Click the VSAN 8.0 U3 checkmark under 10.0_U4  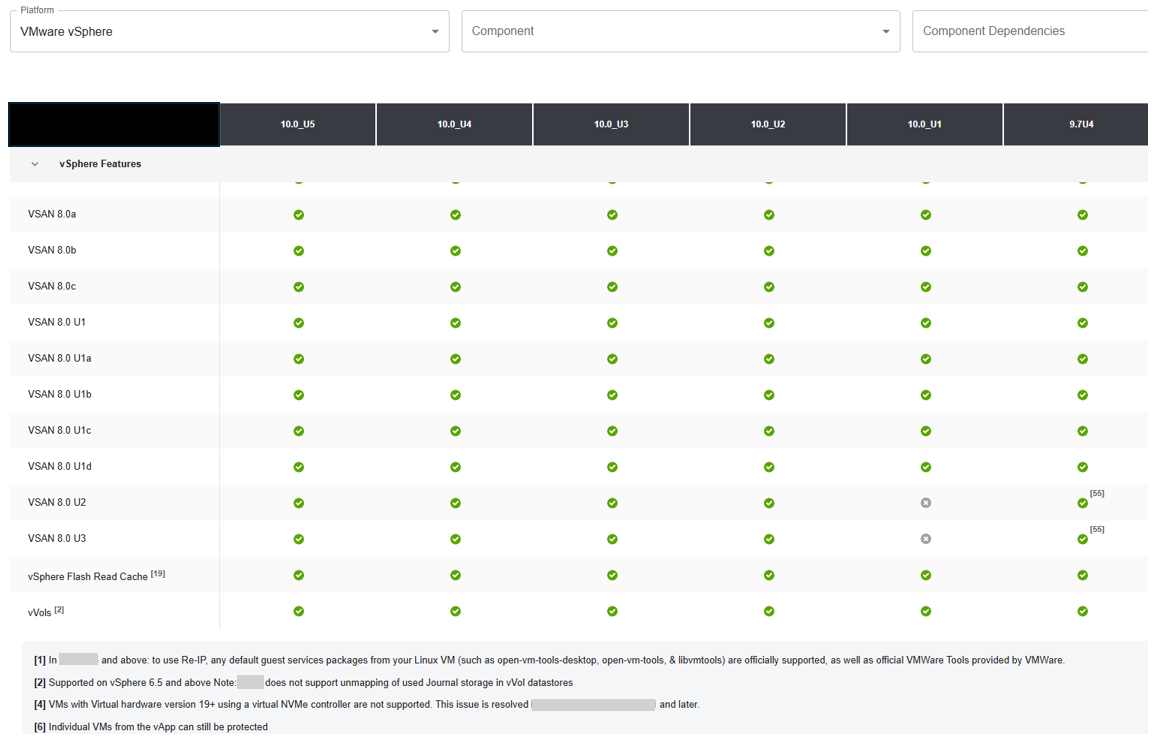point(456,539)
